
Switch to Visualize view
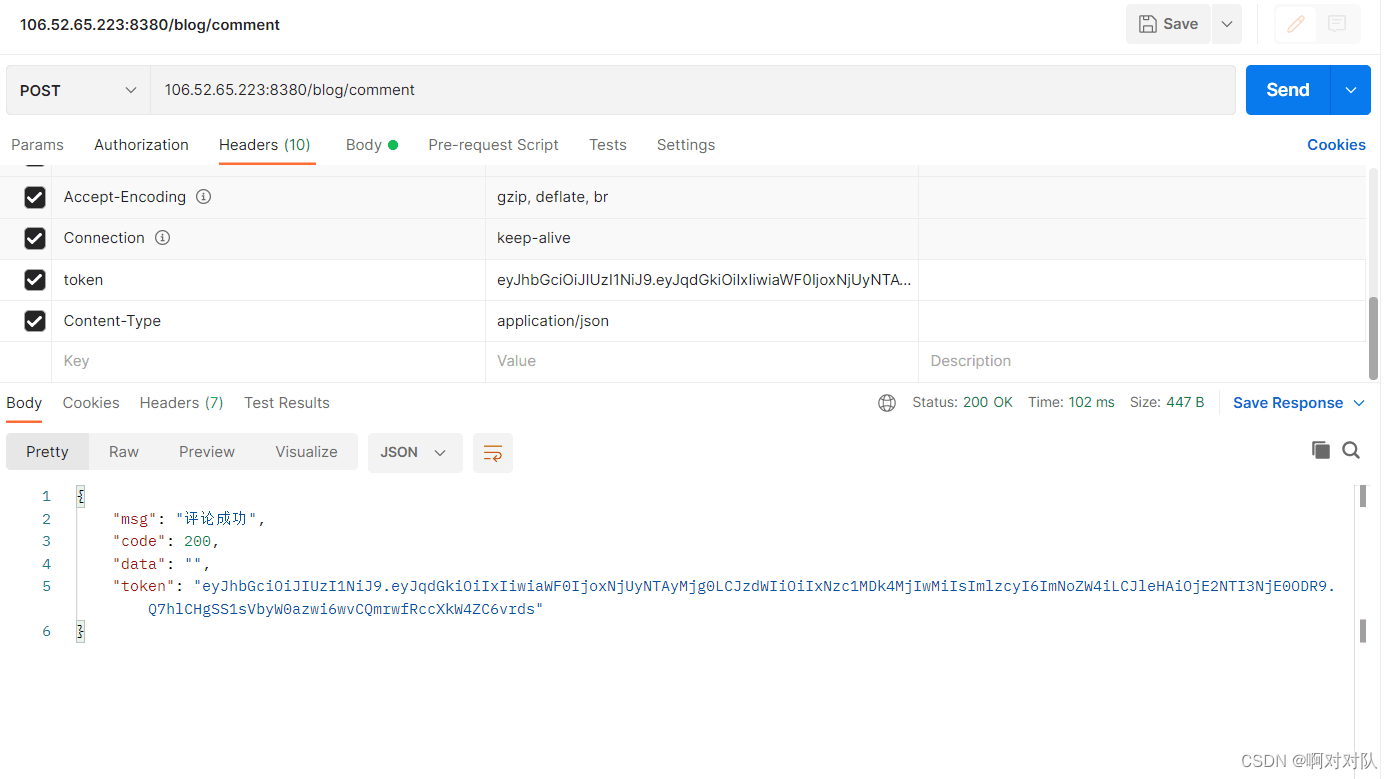click(306, 452)
